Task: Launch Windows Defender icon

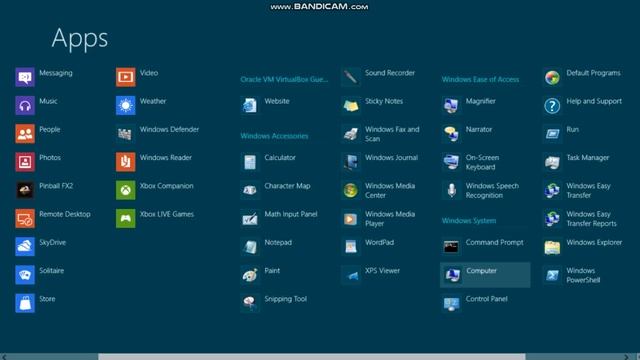Action: point(126,133)
